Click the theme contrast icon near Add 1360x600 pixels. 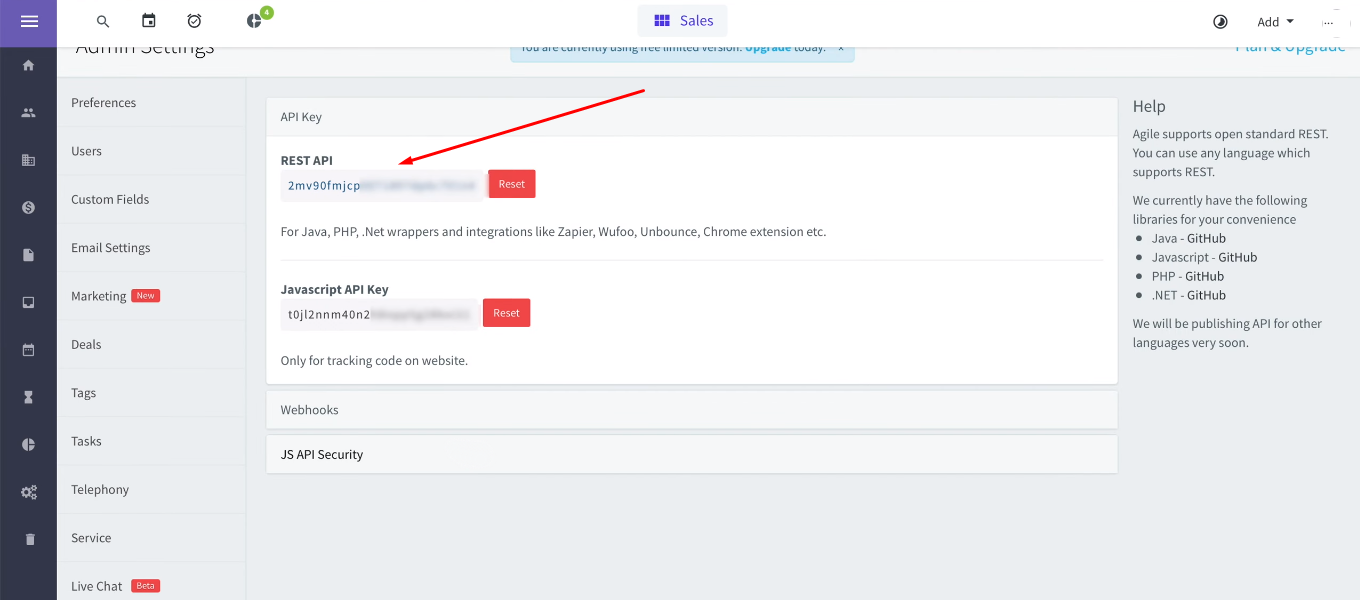pos(1220,22)
